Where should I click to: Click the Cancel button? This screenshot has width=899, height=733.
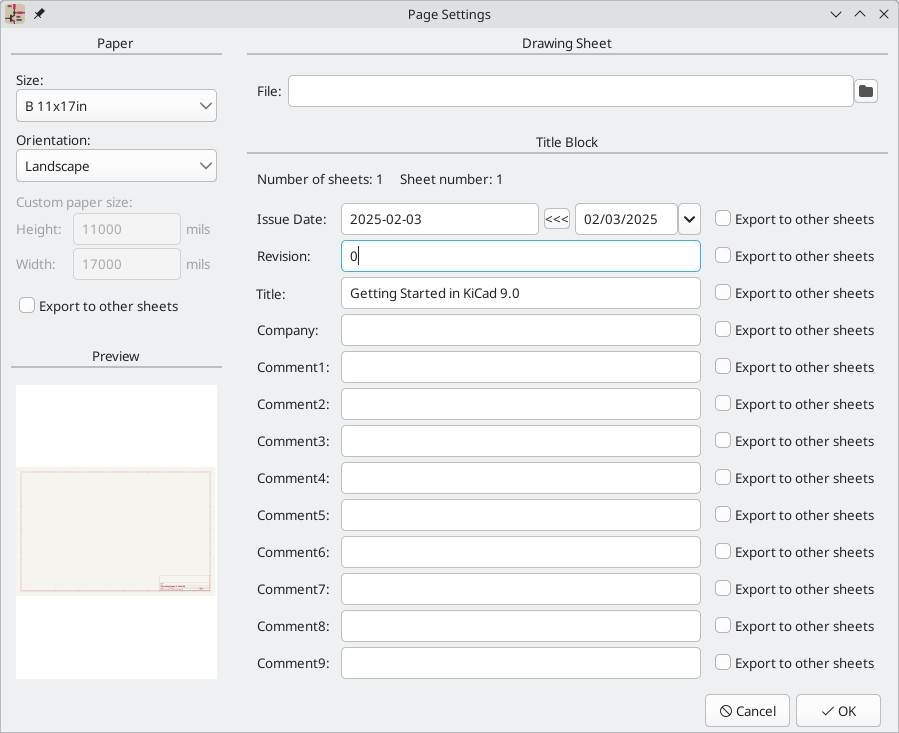747,711
